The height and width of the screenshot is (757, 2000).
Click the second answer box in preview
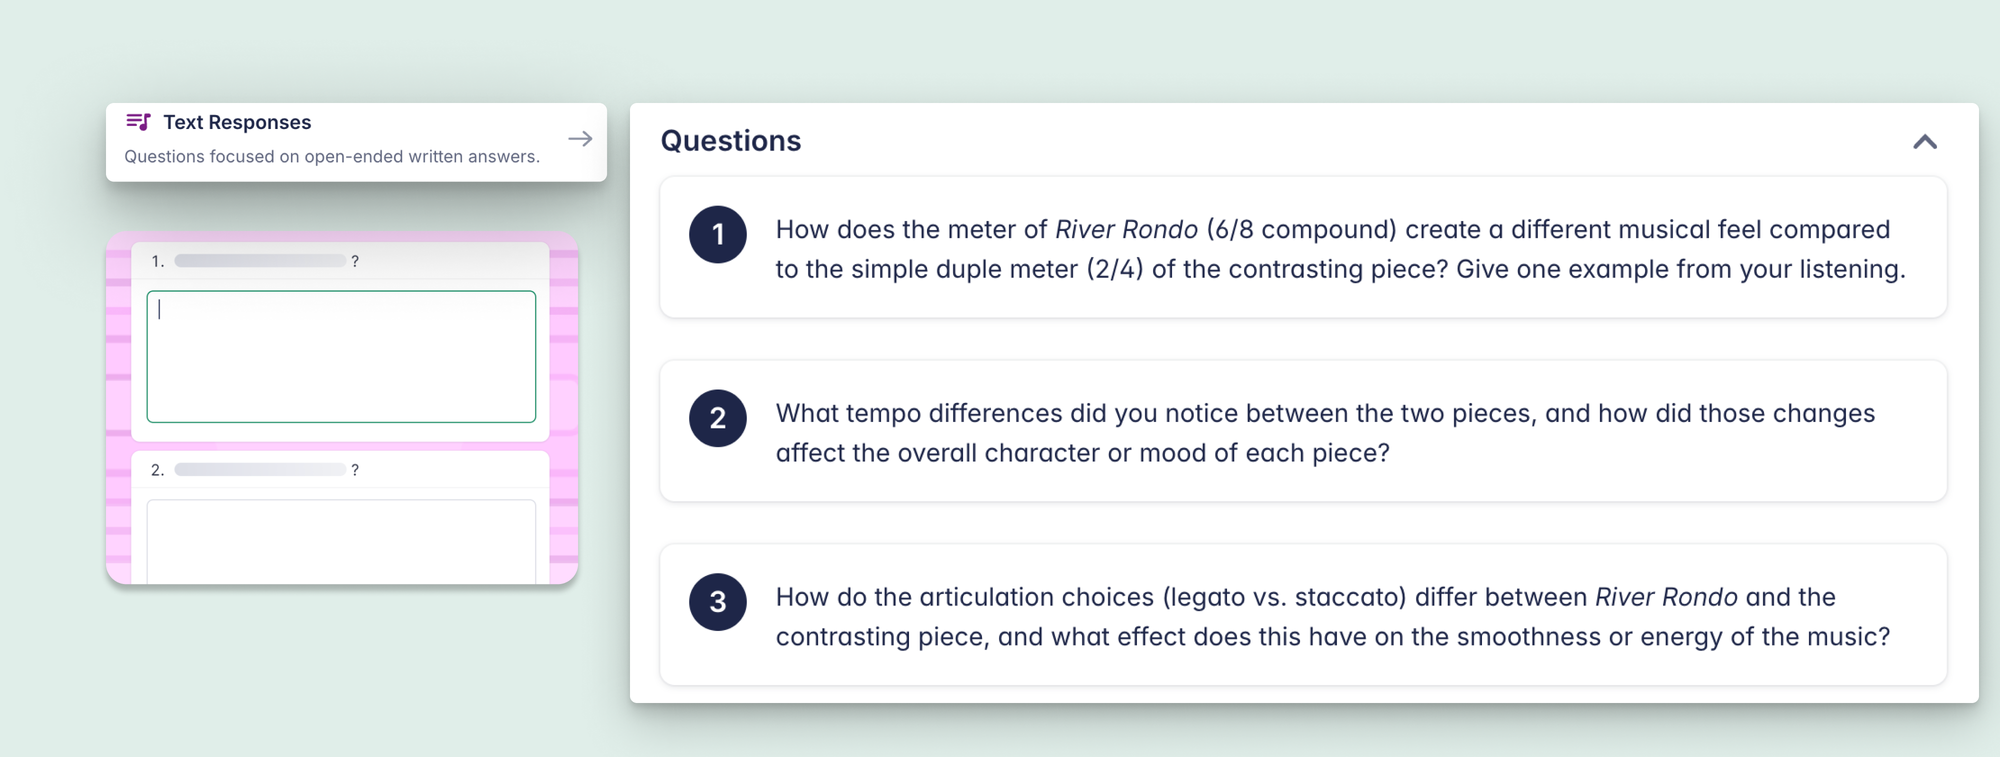[341, 540]
